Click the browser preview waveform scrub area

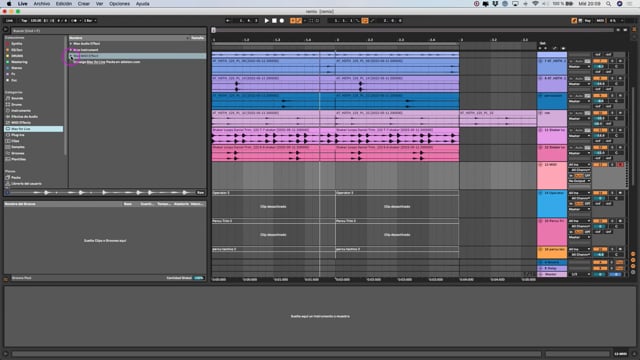pyautogui.click(x=103, y=192)
